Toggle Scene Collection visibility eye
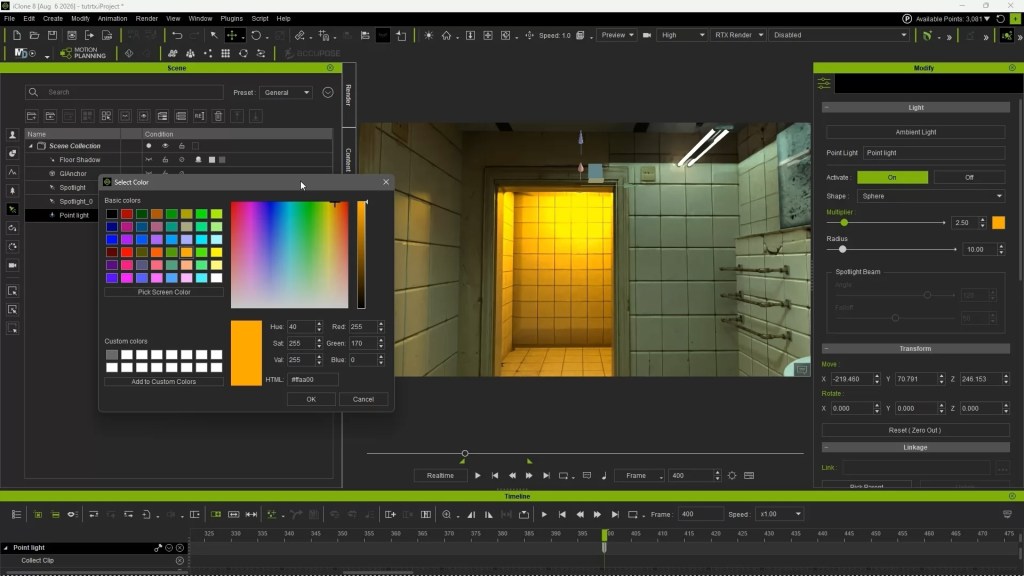The height and width of the screenshot is (576, 1024). click(165, 146)
